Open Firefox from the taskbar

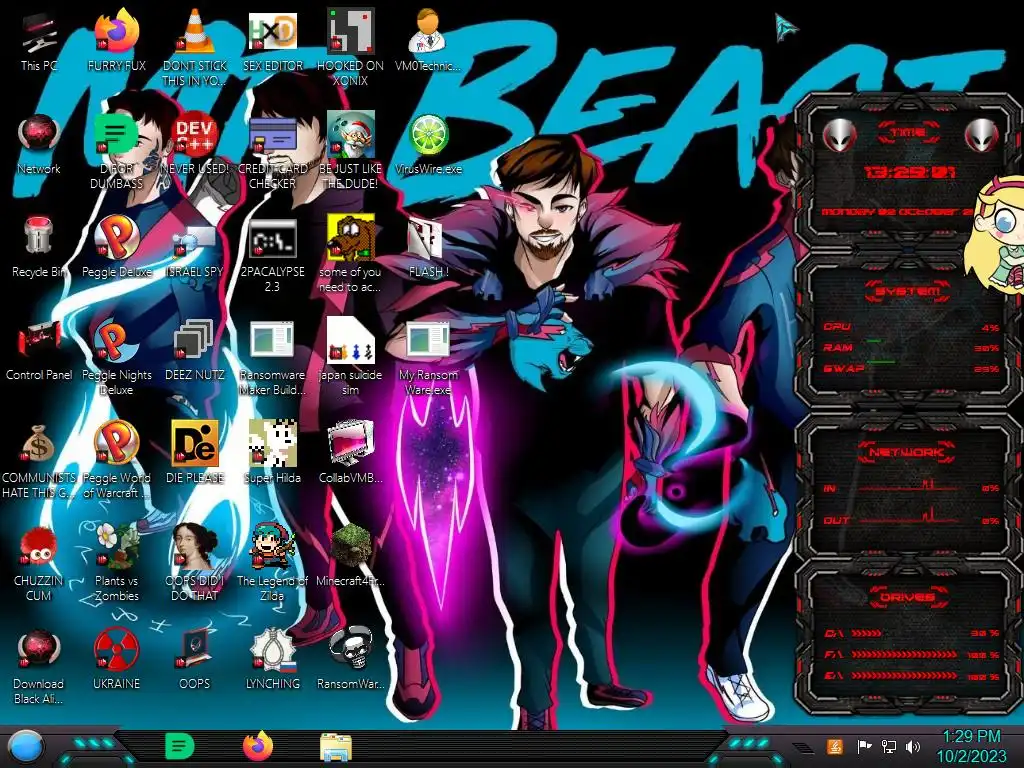tap(258, 746)
